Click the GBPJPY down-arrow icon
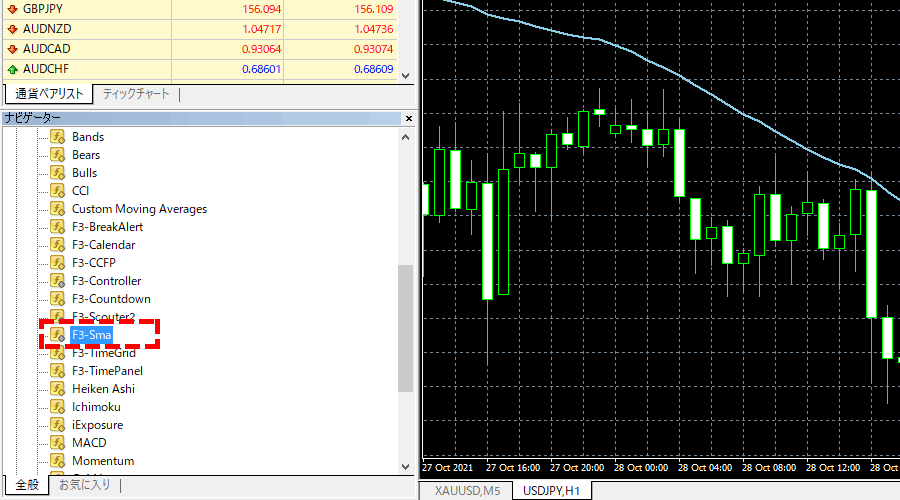The height and width of the screenshot is (500, 900). [11, 8]
